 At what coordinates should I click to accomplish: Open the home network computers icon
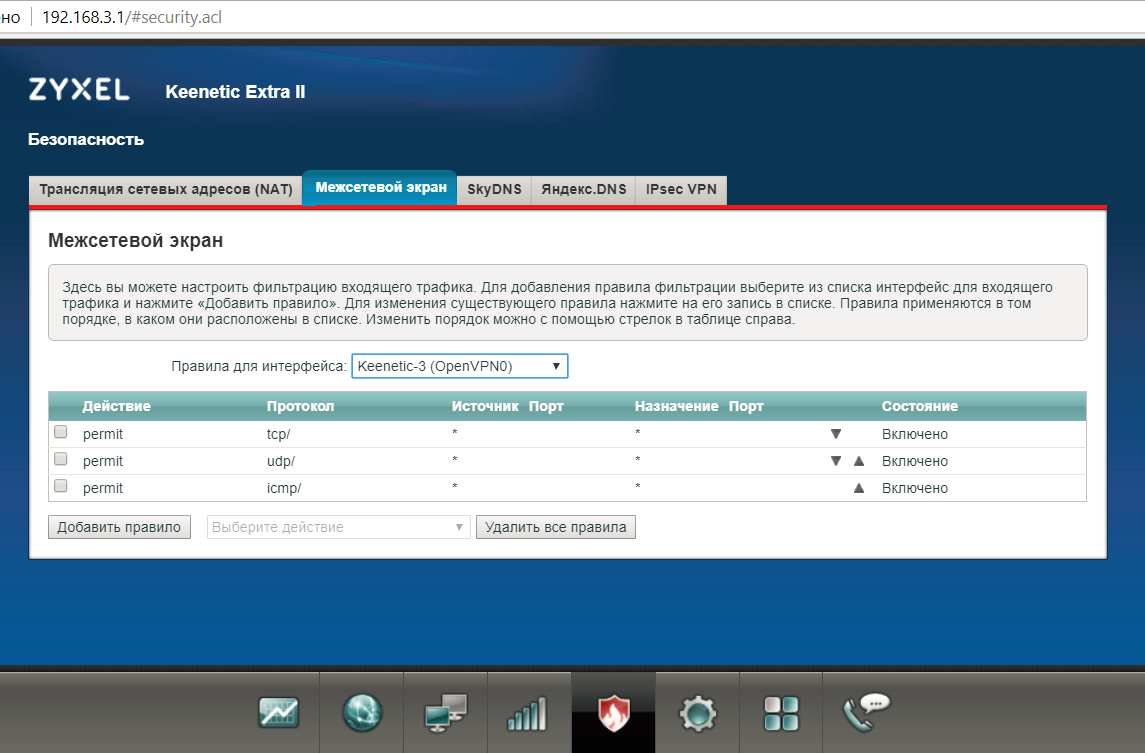445,713
